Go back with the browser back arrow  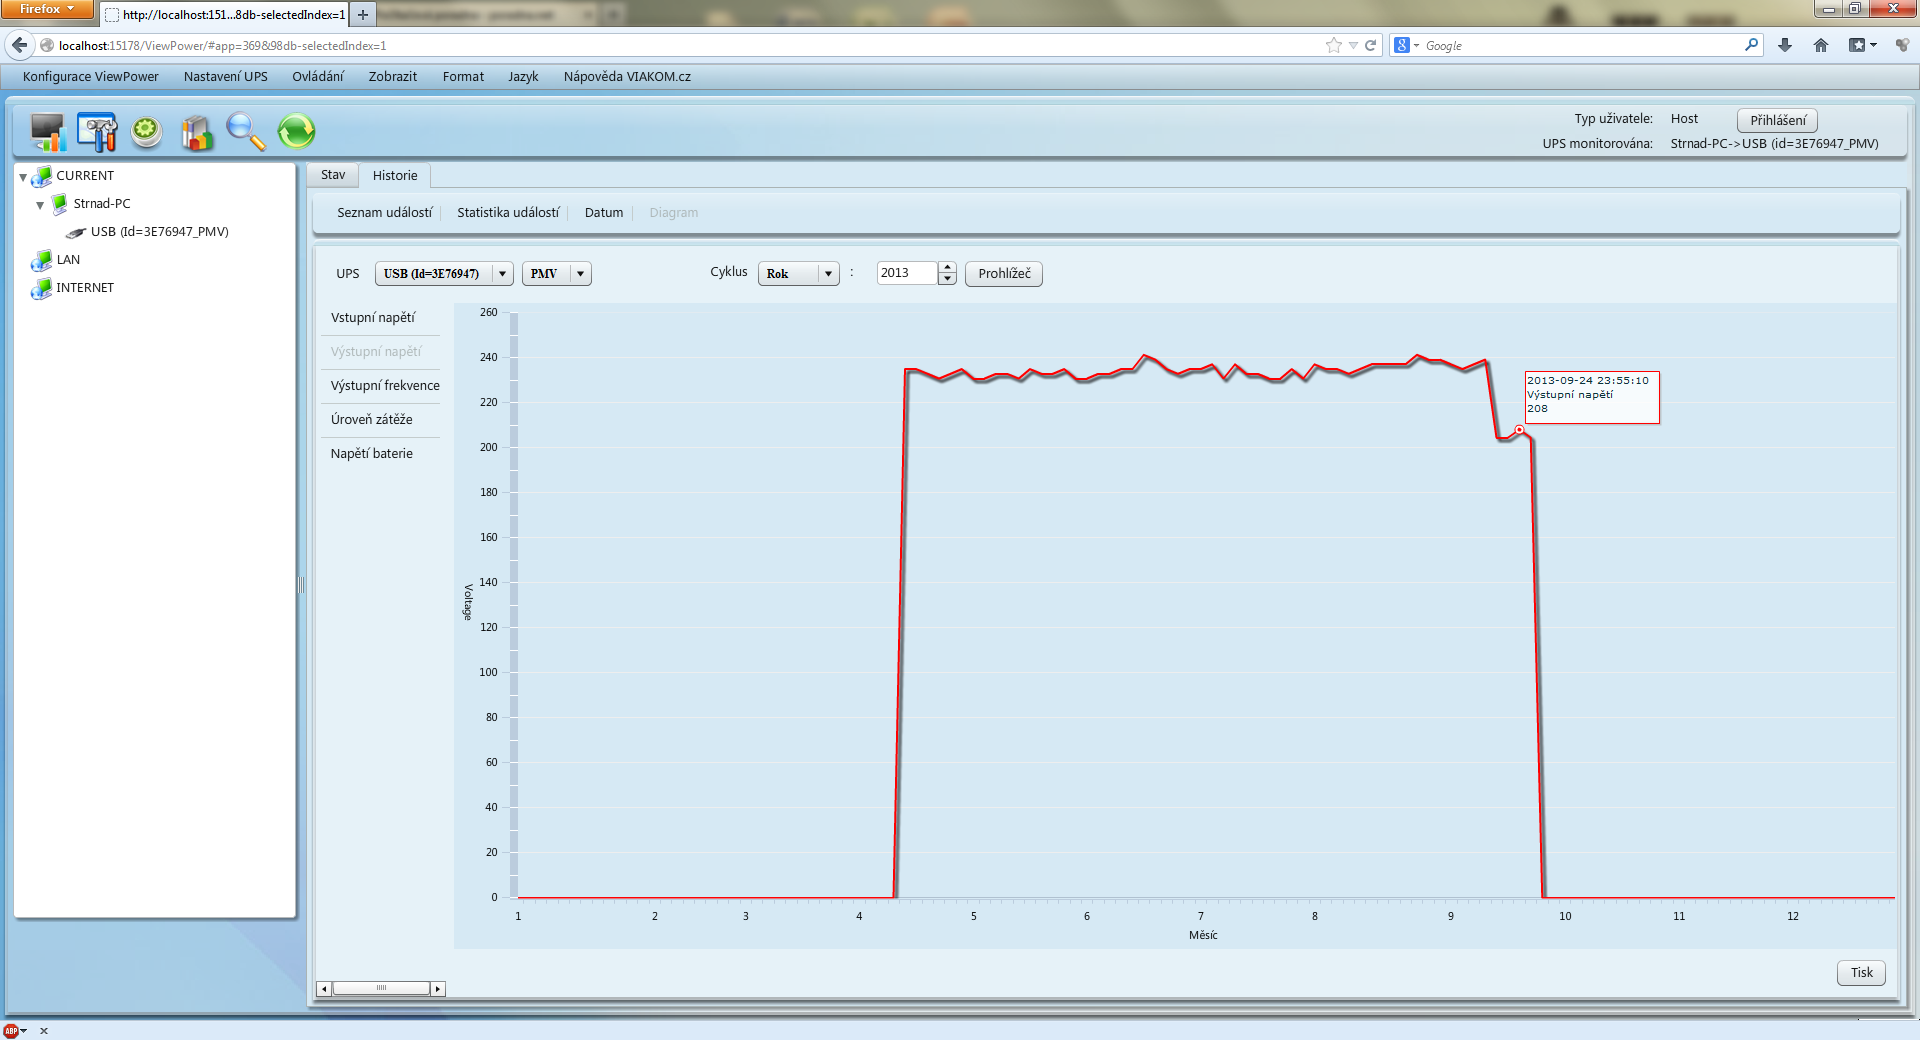pos(19,45)
